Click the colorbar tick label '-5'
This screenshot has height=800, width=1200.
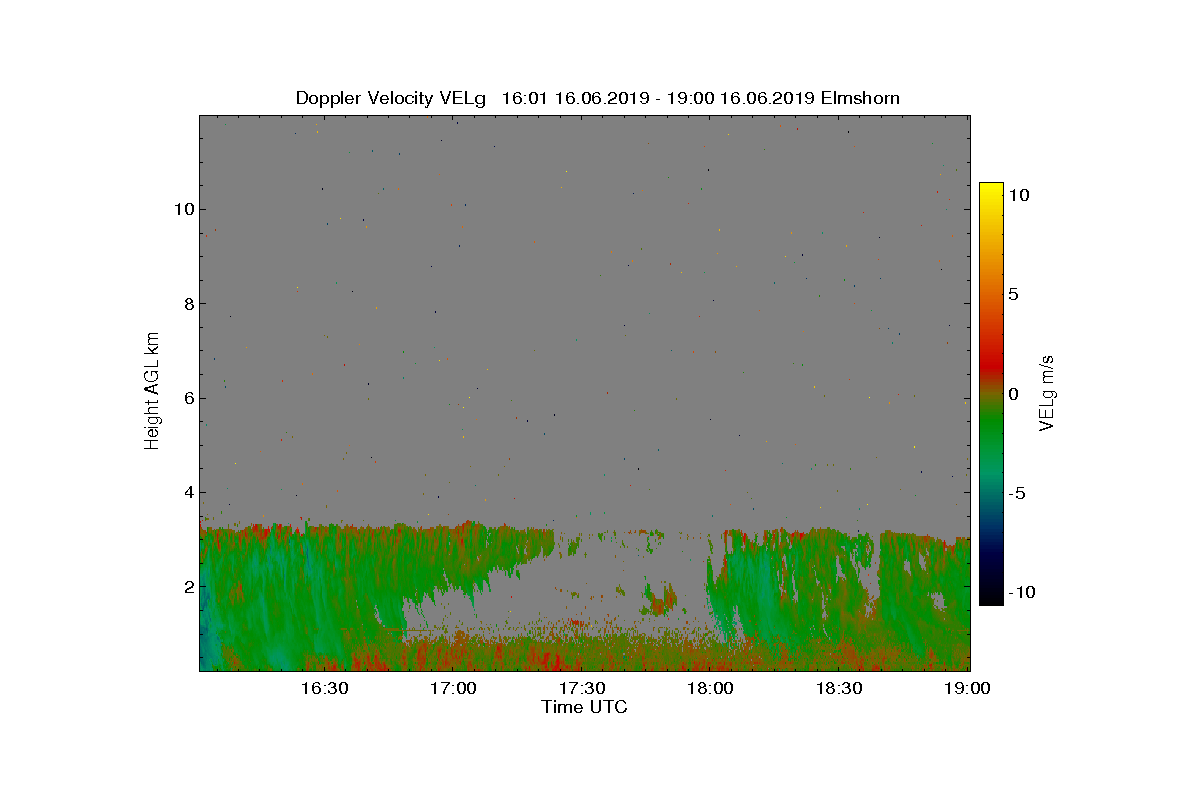1016,493
